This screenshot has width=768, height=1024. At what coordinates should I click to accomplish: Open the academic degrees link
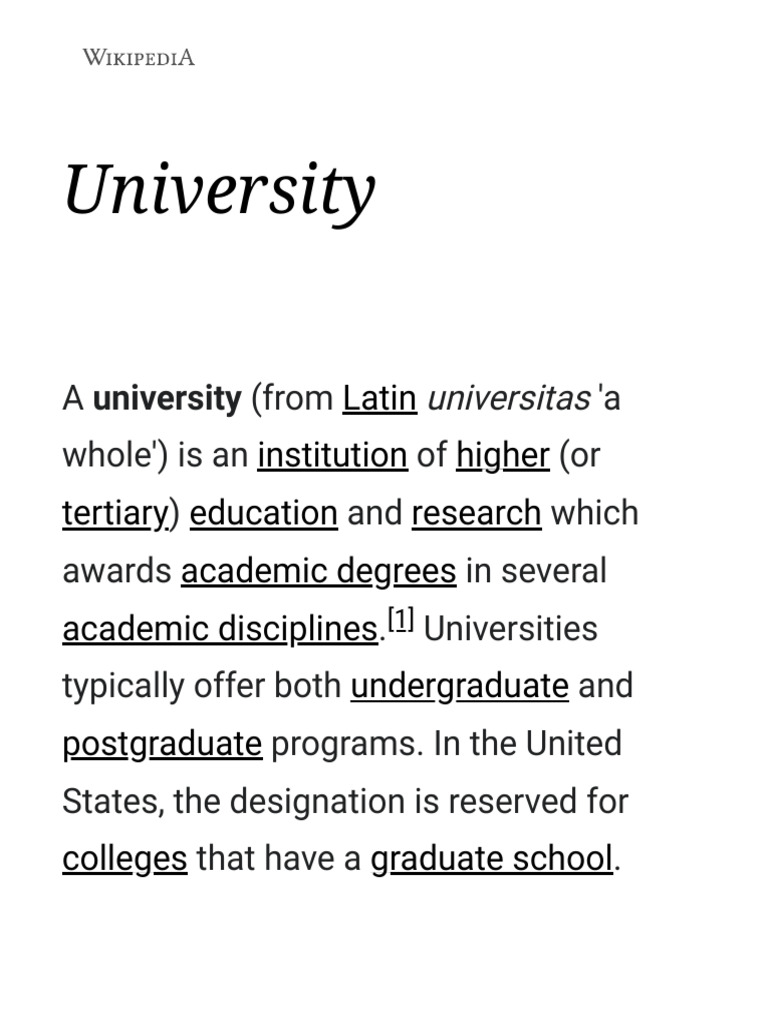tap(318, 571)
